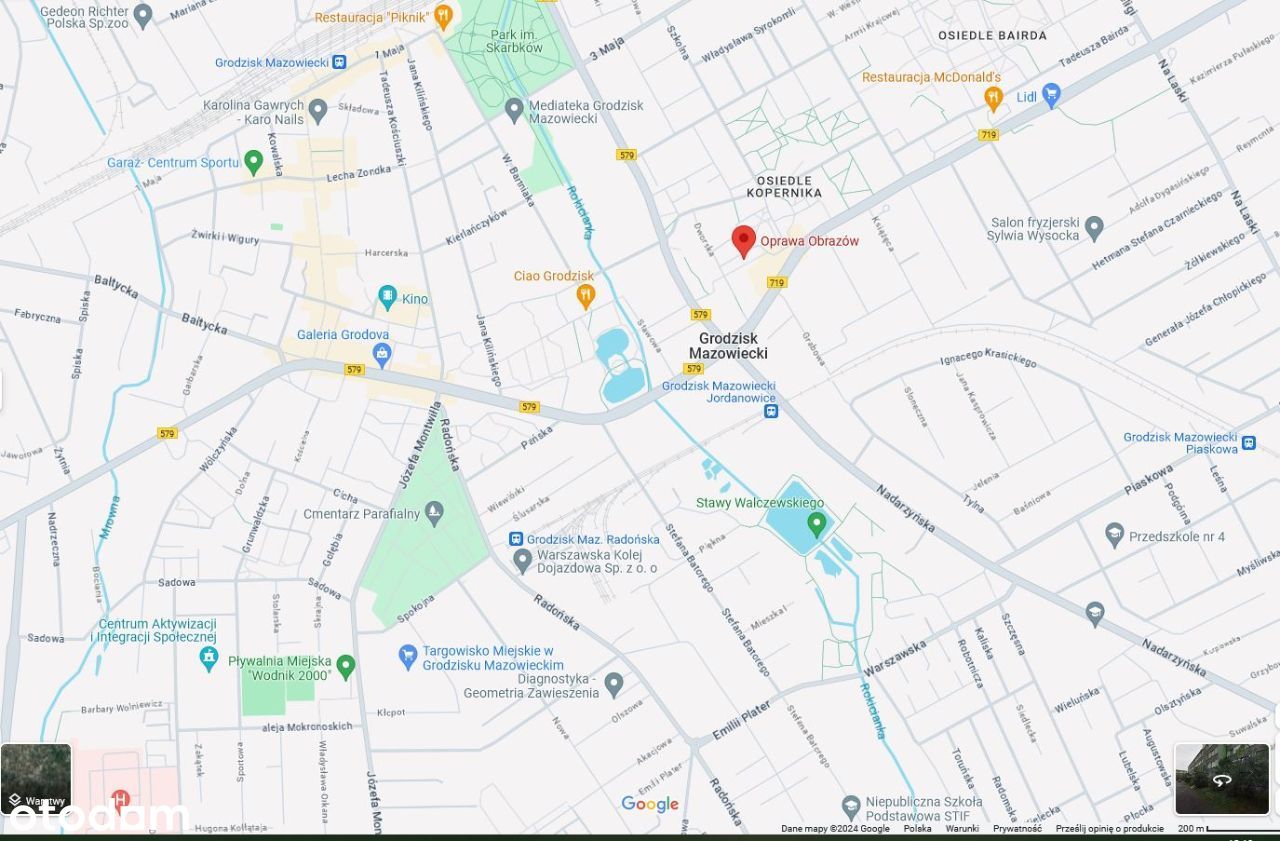Click the Pływalnia Miejska Wodnik 2000 pin
This screenshot has width=1280, height=841.
pyautogui.click(x=346, y=666)
